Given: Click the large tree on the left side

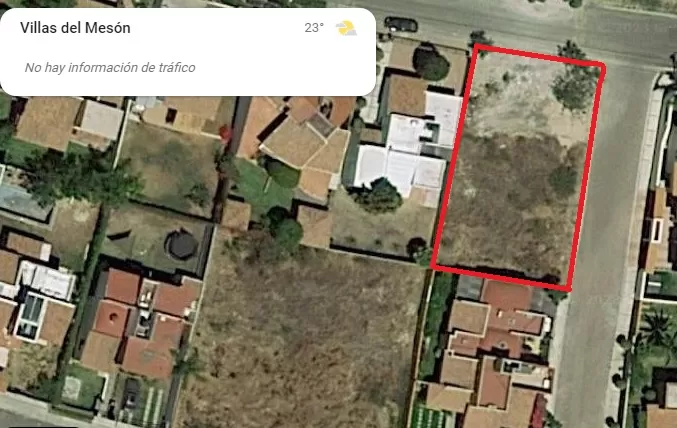Looking at the screenshot, I should (x=82, y=177).
